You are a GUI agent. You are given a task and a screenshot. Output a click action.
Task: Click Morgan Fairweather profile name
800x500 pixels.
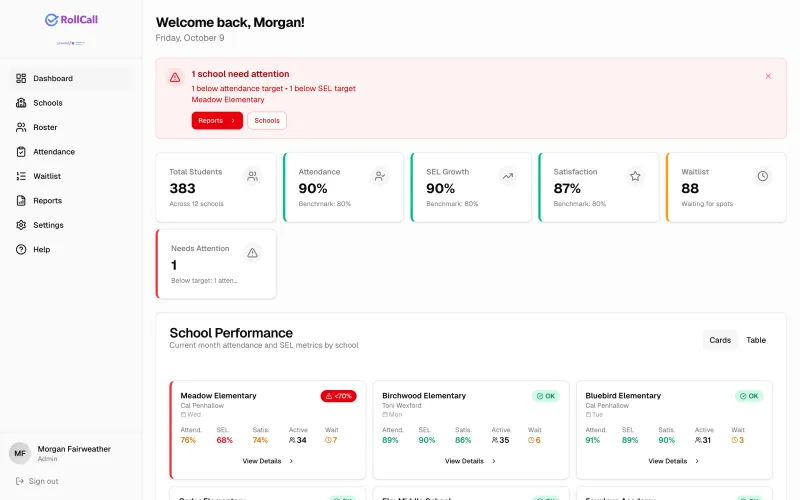coord(74,449)
